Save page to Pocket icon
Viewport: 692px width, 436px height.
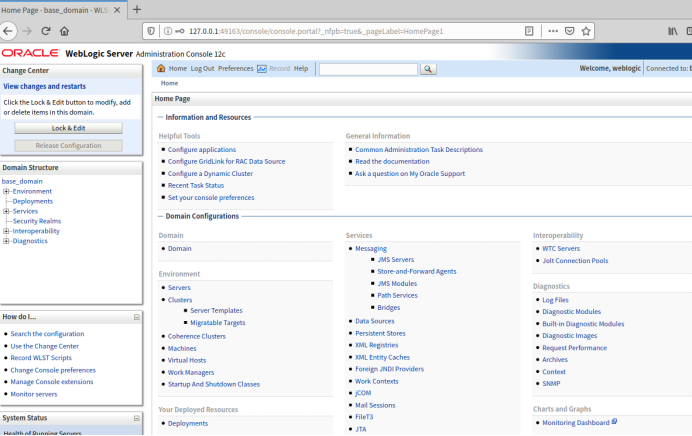(x=570, y=31)
